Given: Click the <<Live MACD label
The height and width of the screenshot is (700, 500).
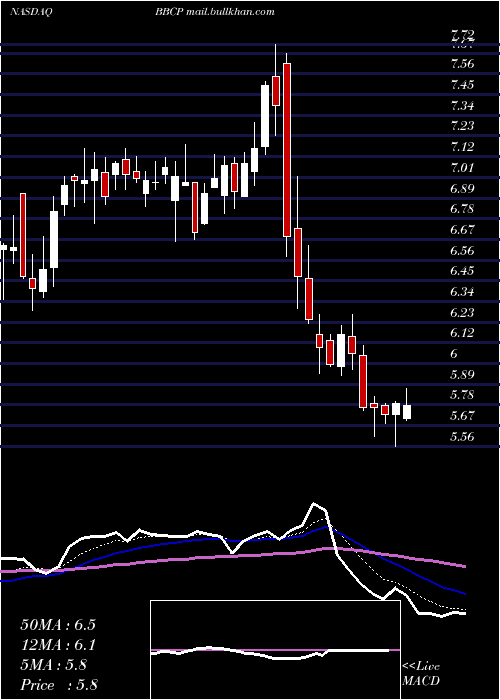Looking at the screenshot, I should tap(421, 674).
